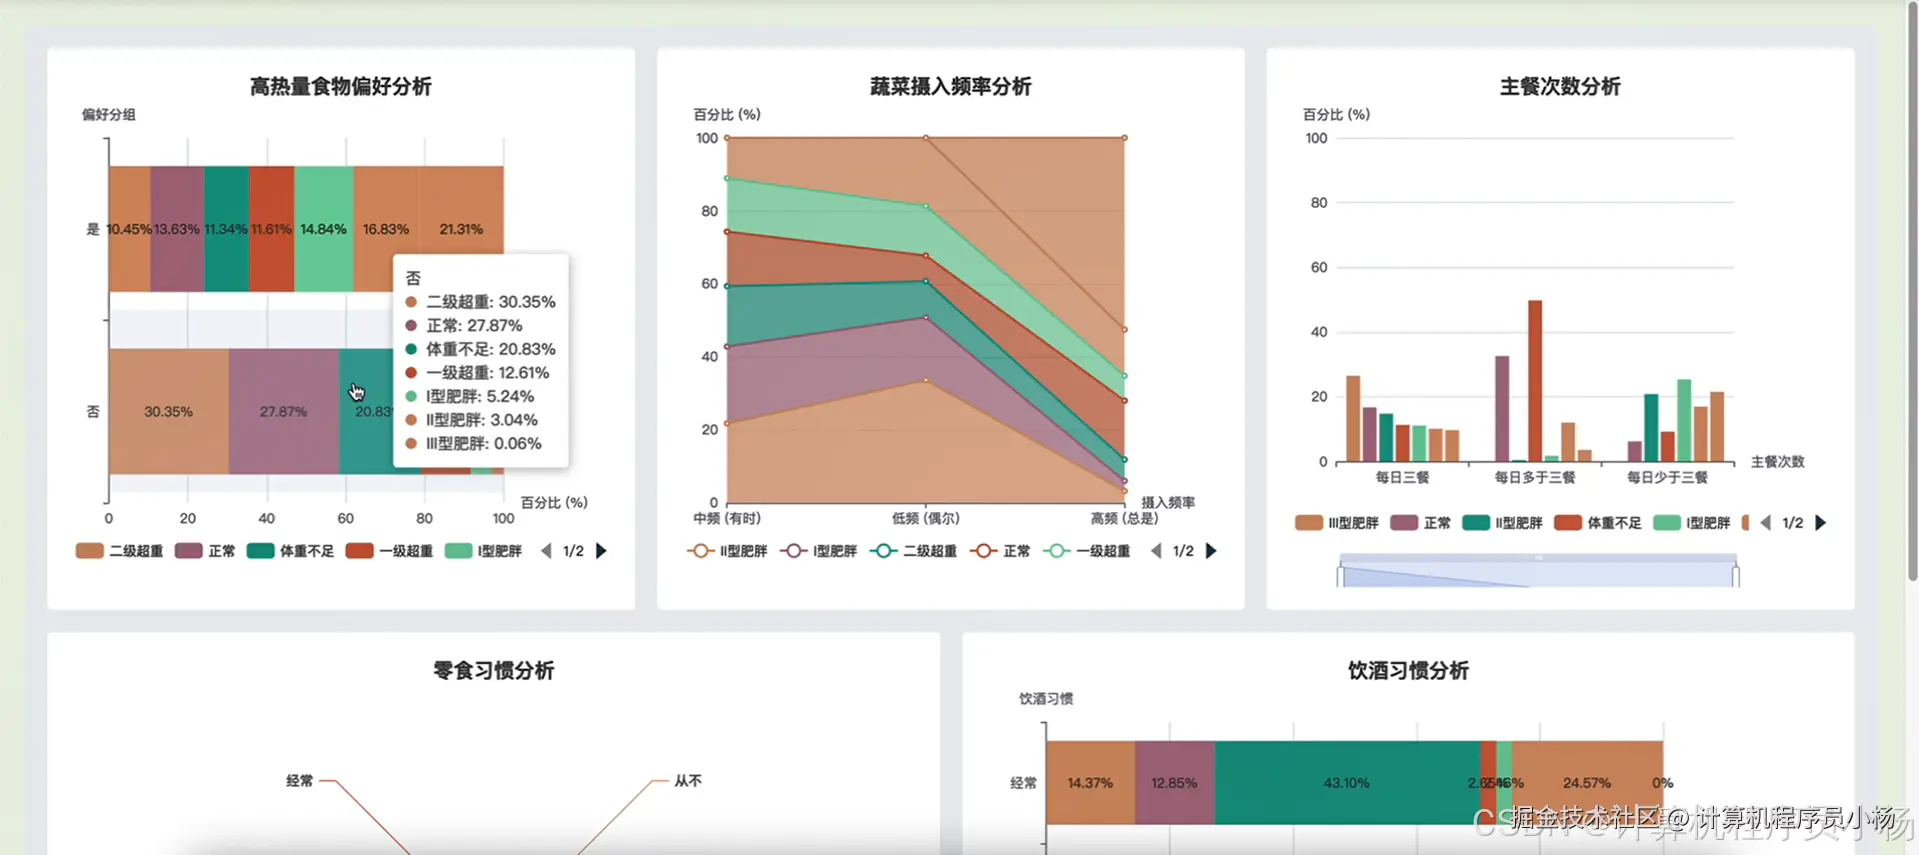Toggle 体重不足 legend in 主餐次数分析 chart
Screen dimensions: 1919x855
click(1598, 523)
